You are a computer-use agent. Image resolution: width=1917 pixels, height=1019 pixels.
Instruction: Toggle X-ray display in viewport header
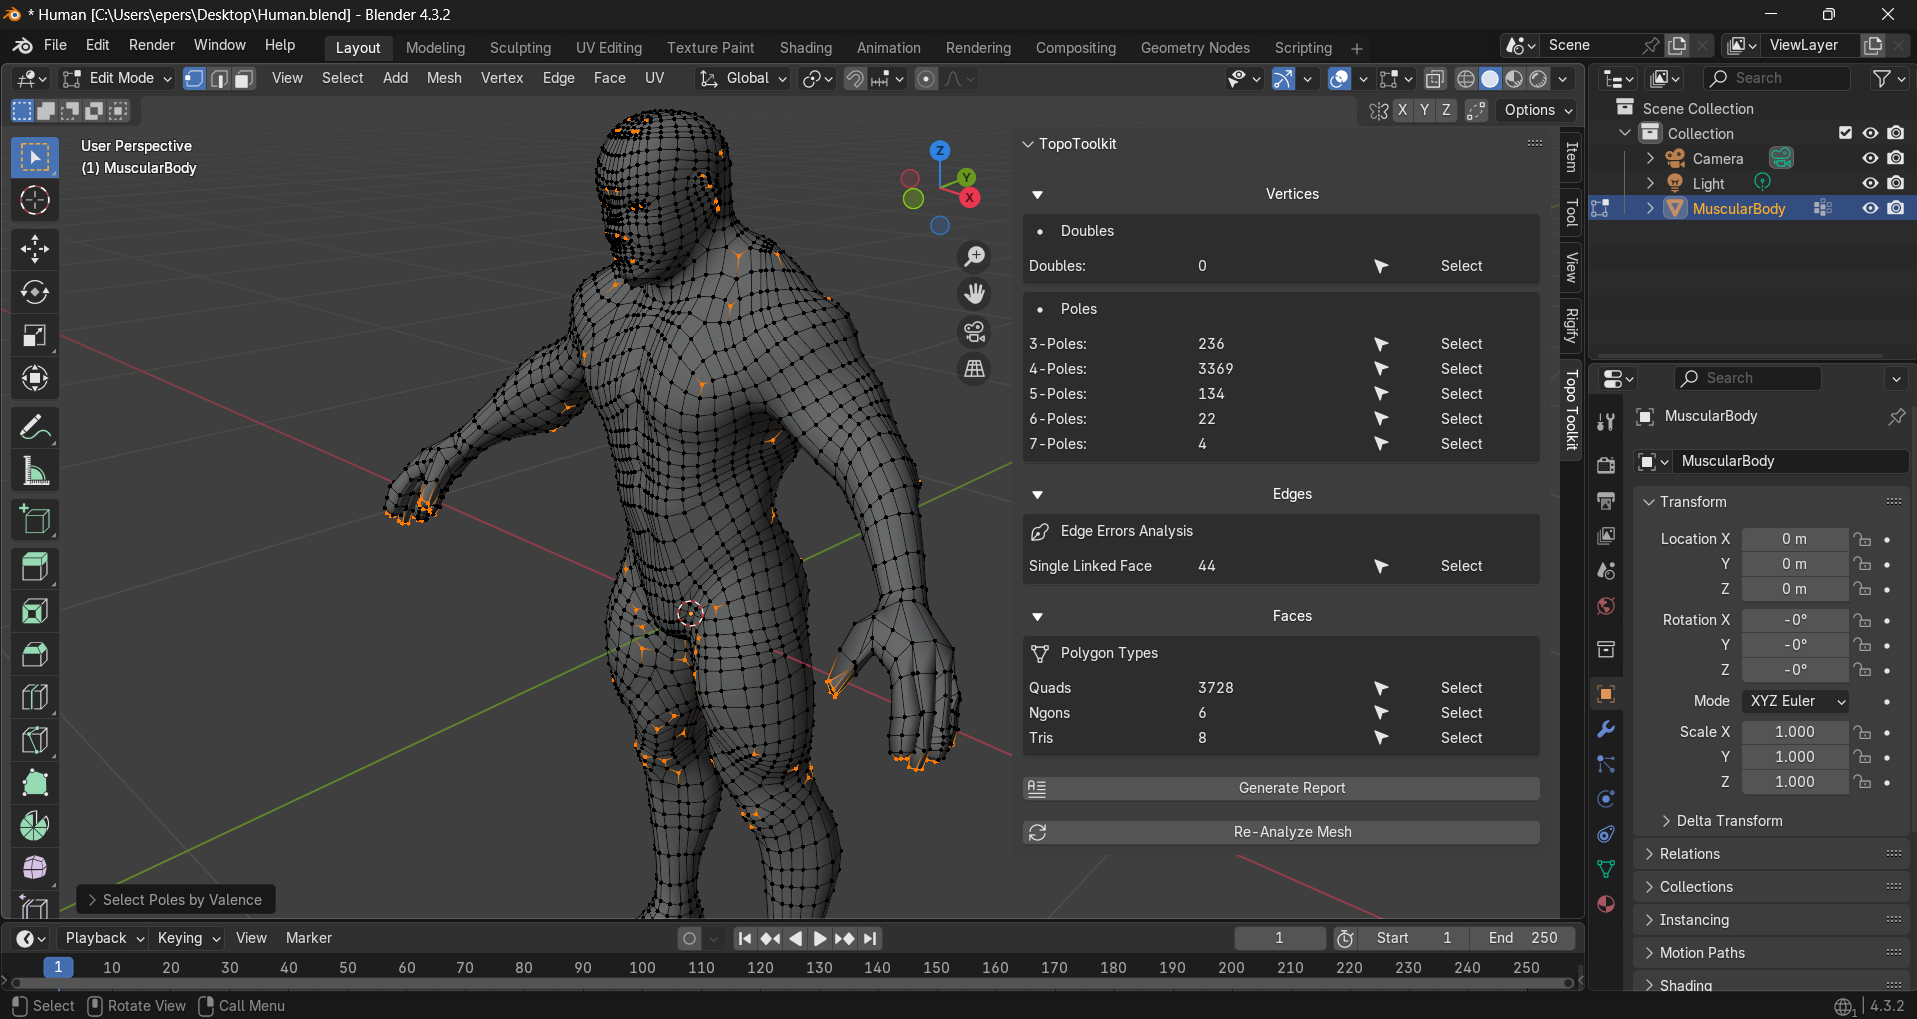(1434, 79)
